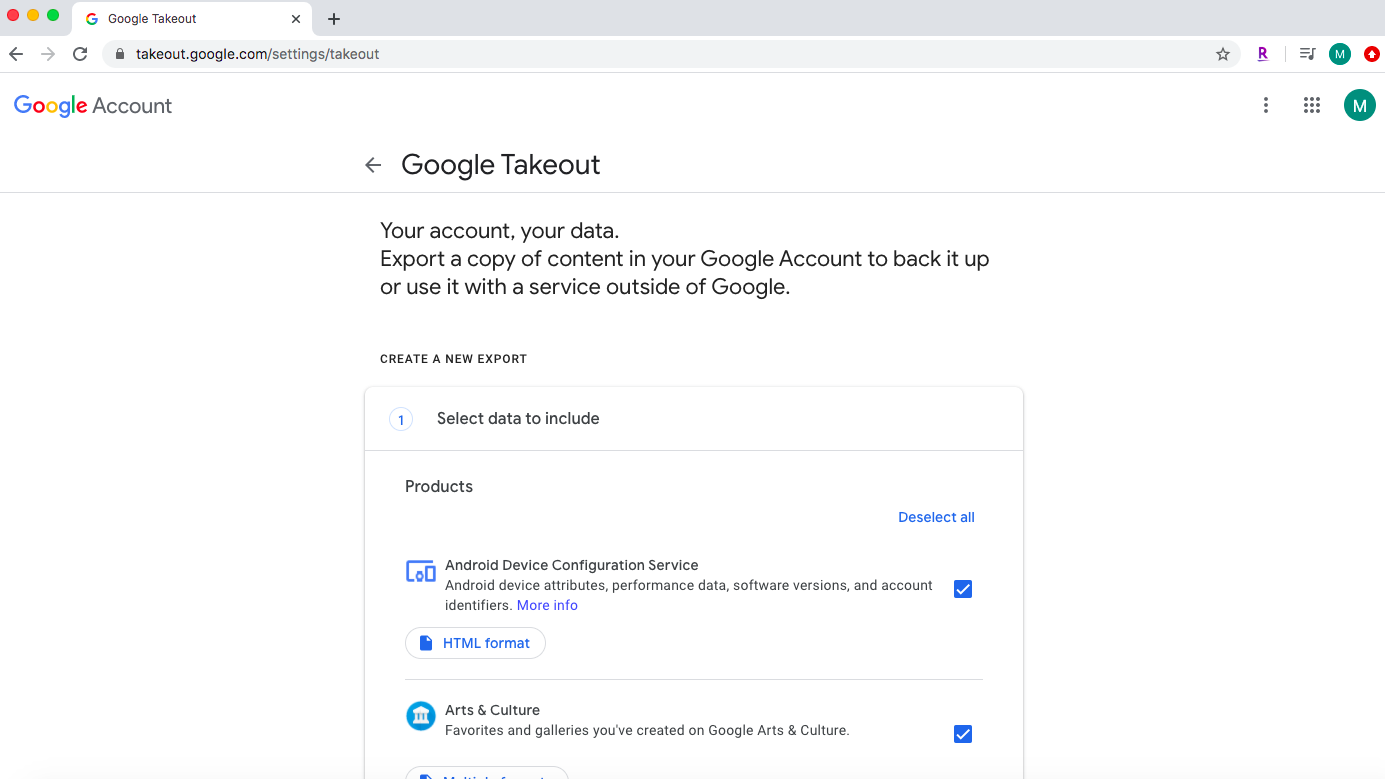
Task: Open More info link for Android Device Configuration
Action: (x=547, y=605)
